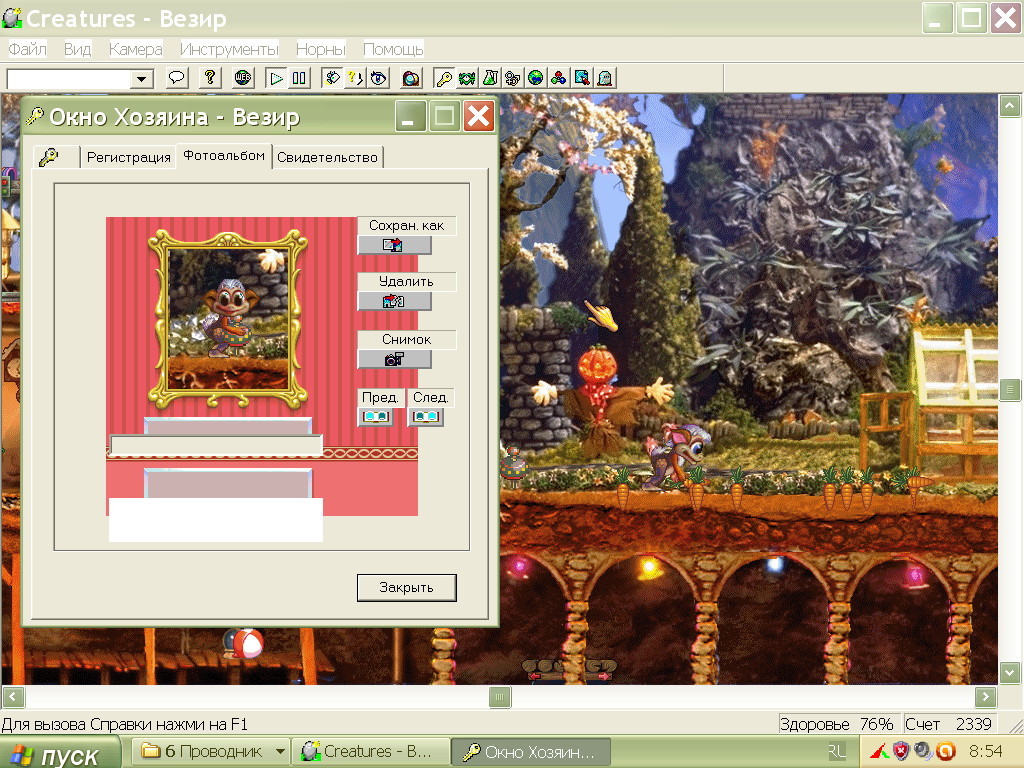Click the magnifier camera icon in the toolbar
Image resolution: width=1024 pixels, height=768 pixels.
(x=411, y=78)
